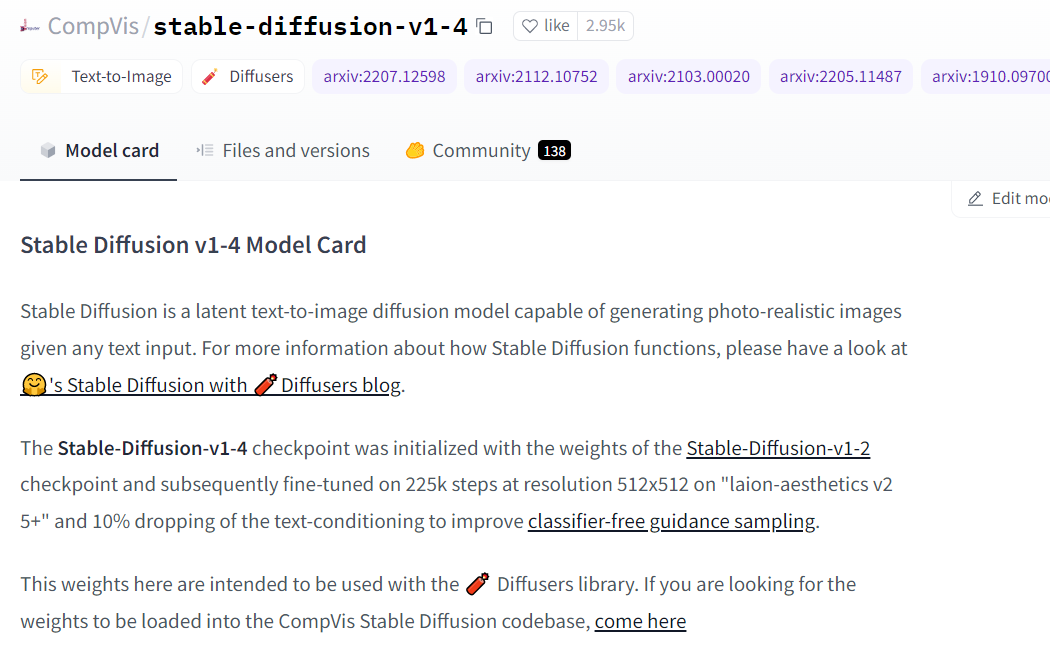Click the Community hugging face icon
This screenshot has width=1050, height=652.
(x=415, y=150)
